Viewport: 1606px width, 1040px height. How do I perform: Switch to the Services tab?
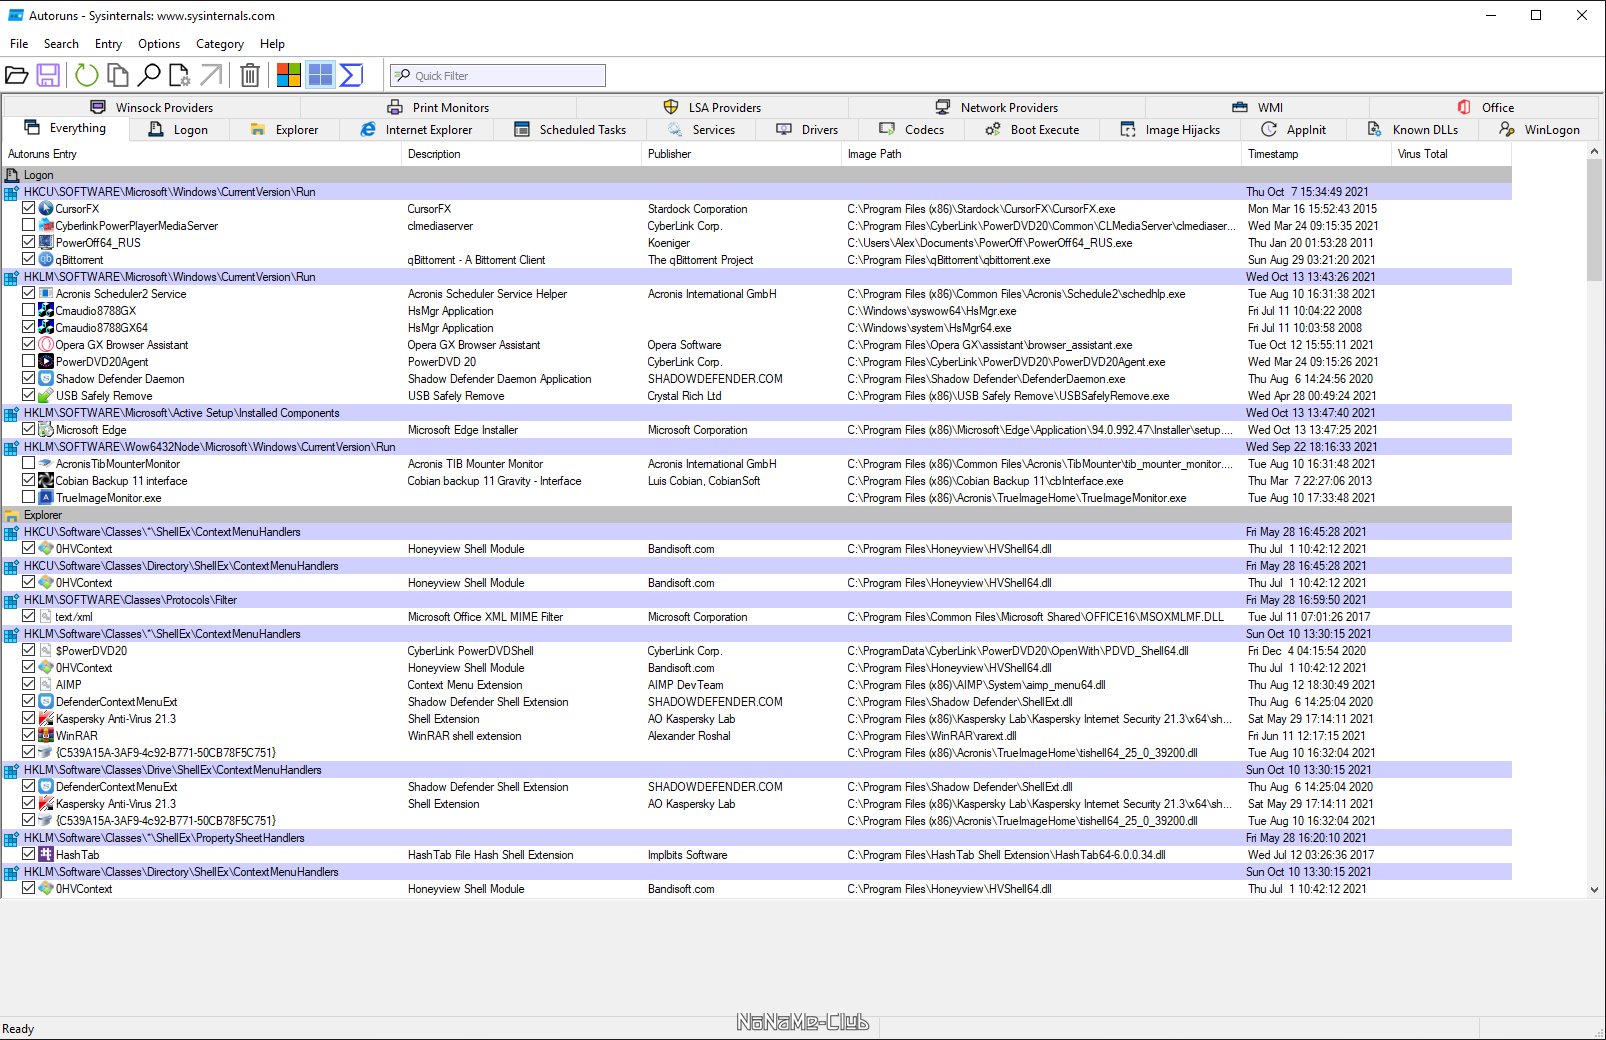[x=701, y=130]
